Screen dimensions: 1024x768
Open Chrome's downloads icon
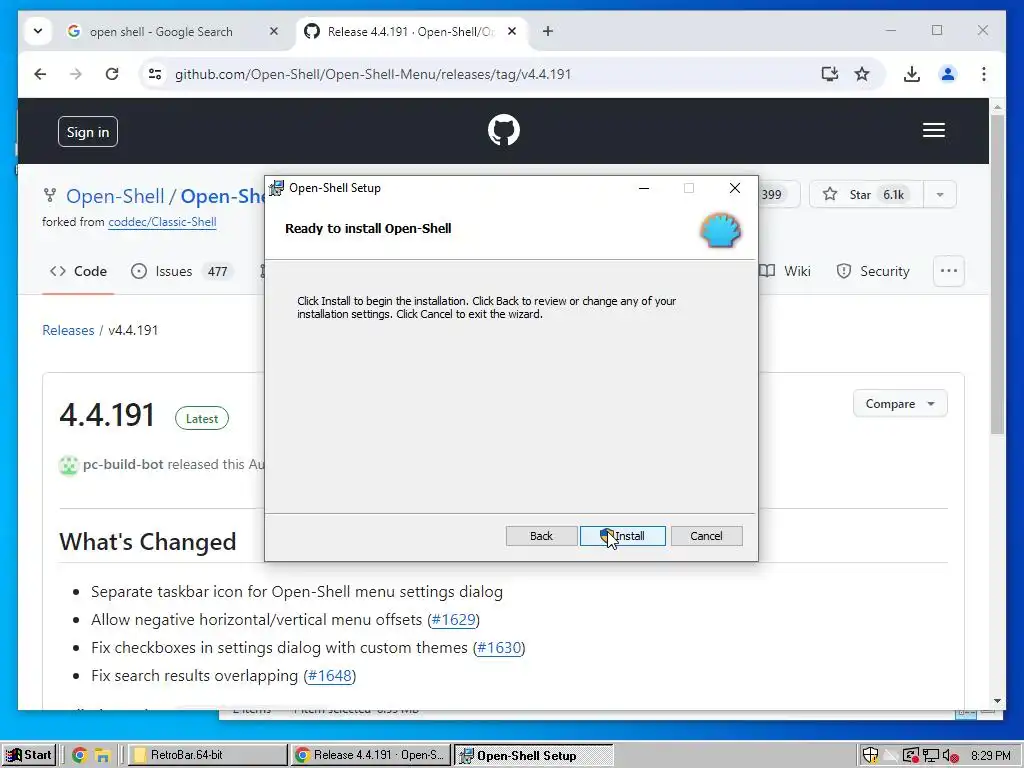tap(912, 74)
